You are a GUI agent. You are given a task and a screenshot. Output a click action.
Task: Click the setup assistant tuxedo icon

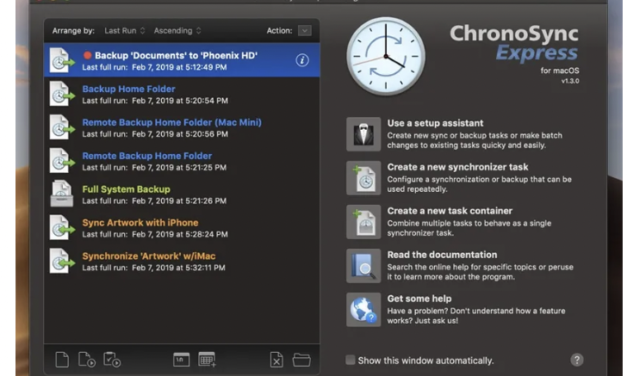[363, 134]
